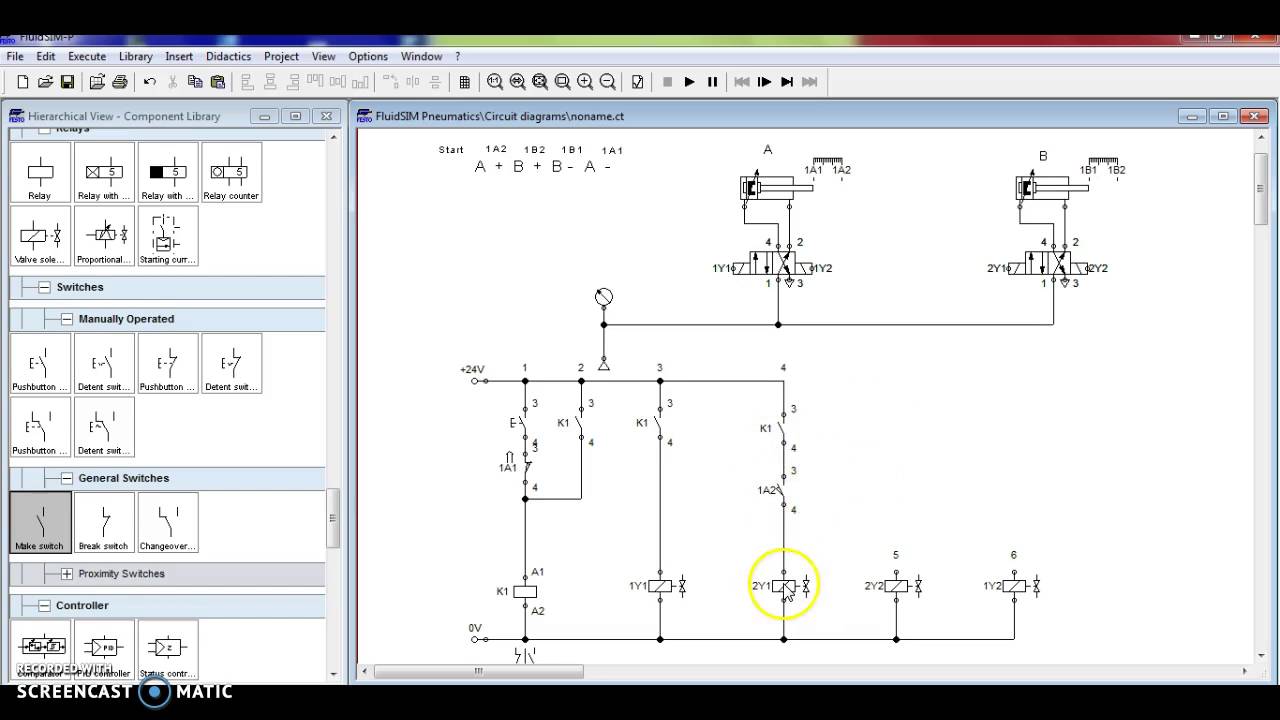
Task: Open the File menu
Action: tap(15, 57)
